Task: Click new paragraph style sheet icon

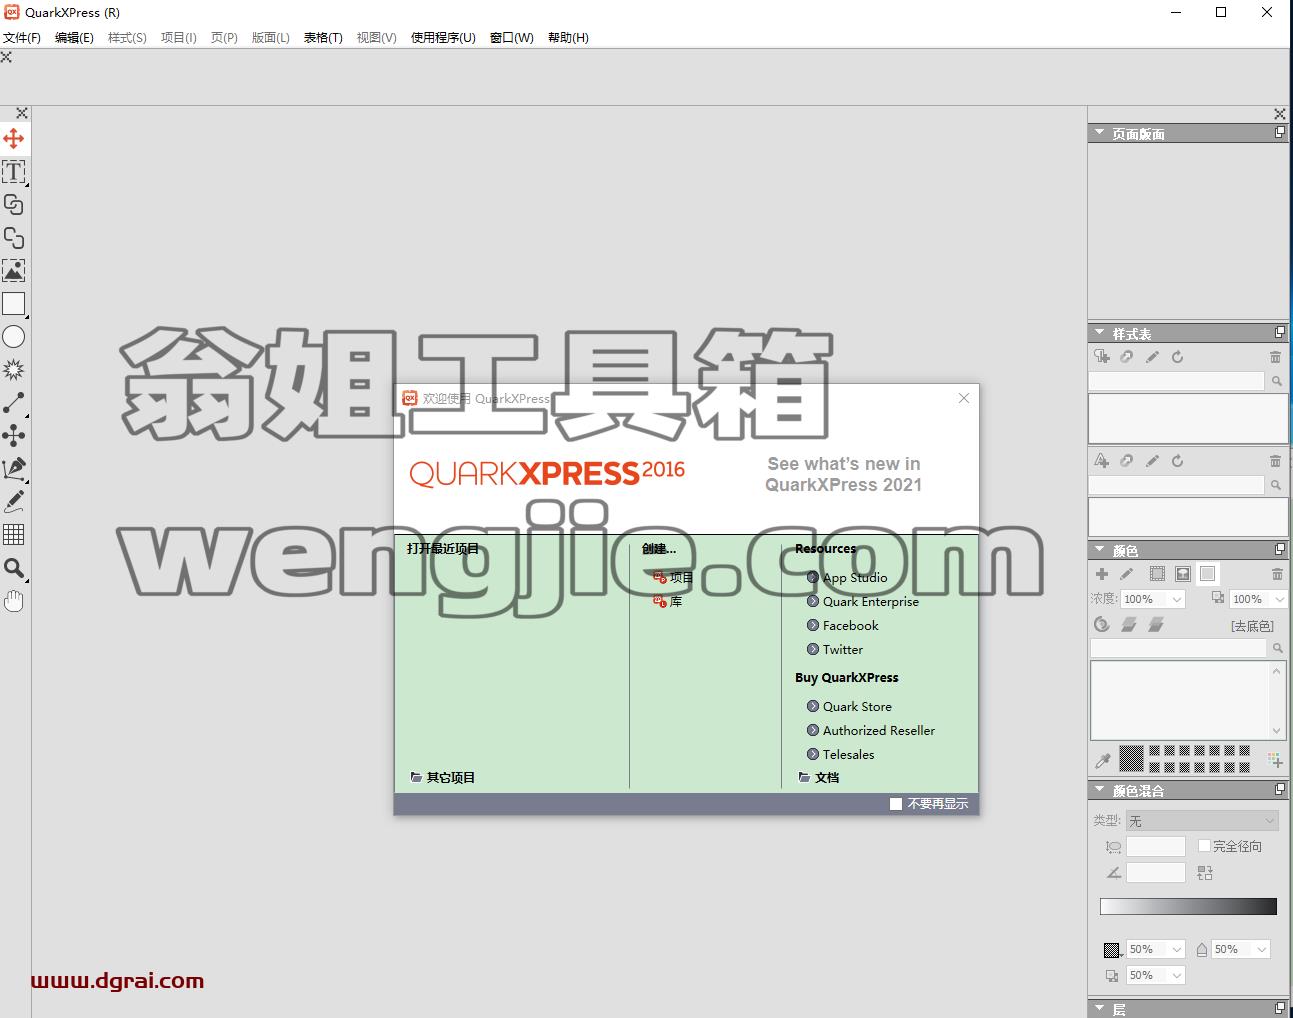Action: pos(1102,357)
